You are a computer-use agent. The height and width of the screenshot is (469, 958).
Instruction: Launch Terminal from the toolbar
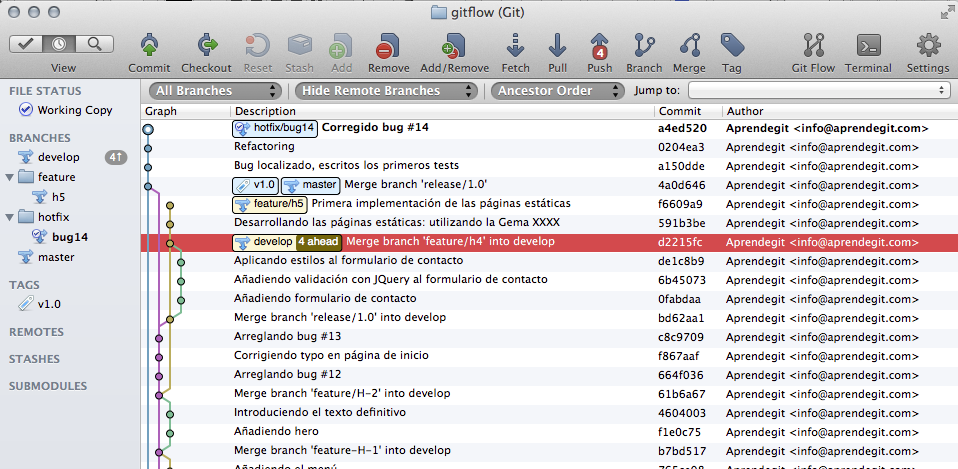pos(868,46)
